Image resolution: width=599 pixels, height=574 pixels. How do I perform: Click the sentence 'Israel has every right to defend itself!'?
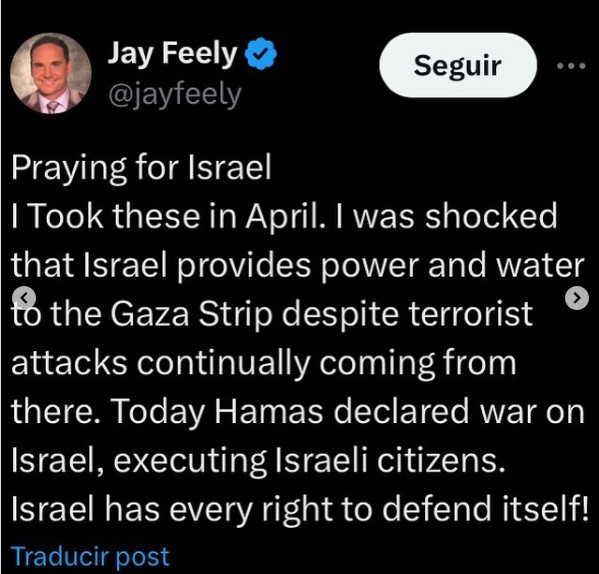click(x=300, y=509)
